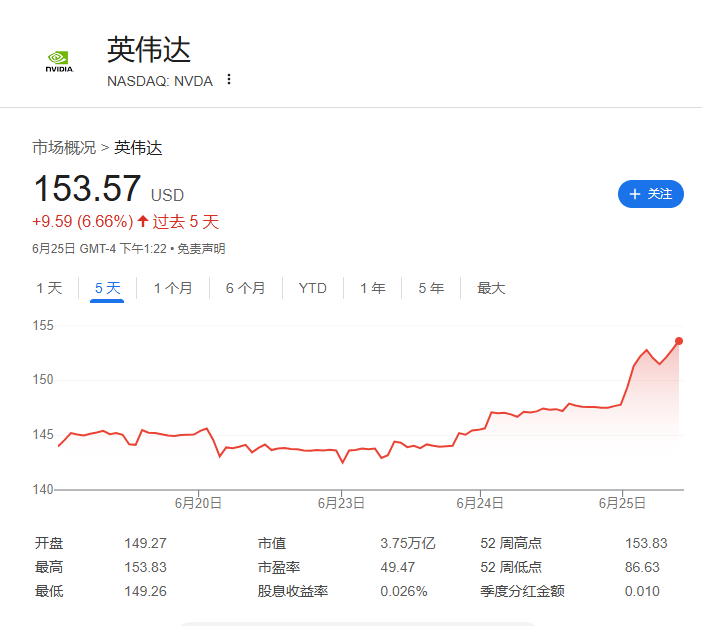Switch to the 1 个月 chart tab
This screenshot has height=626, width=702.
click(x=173, y=288)
